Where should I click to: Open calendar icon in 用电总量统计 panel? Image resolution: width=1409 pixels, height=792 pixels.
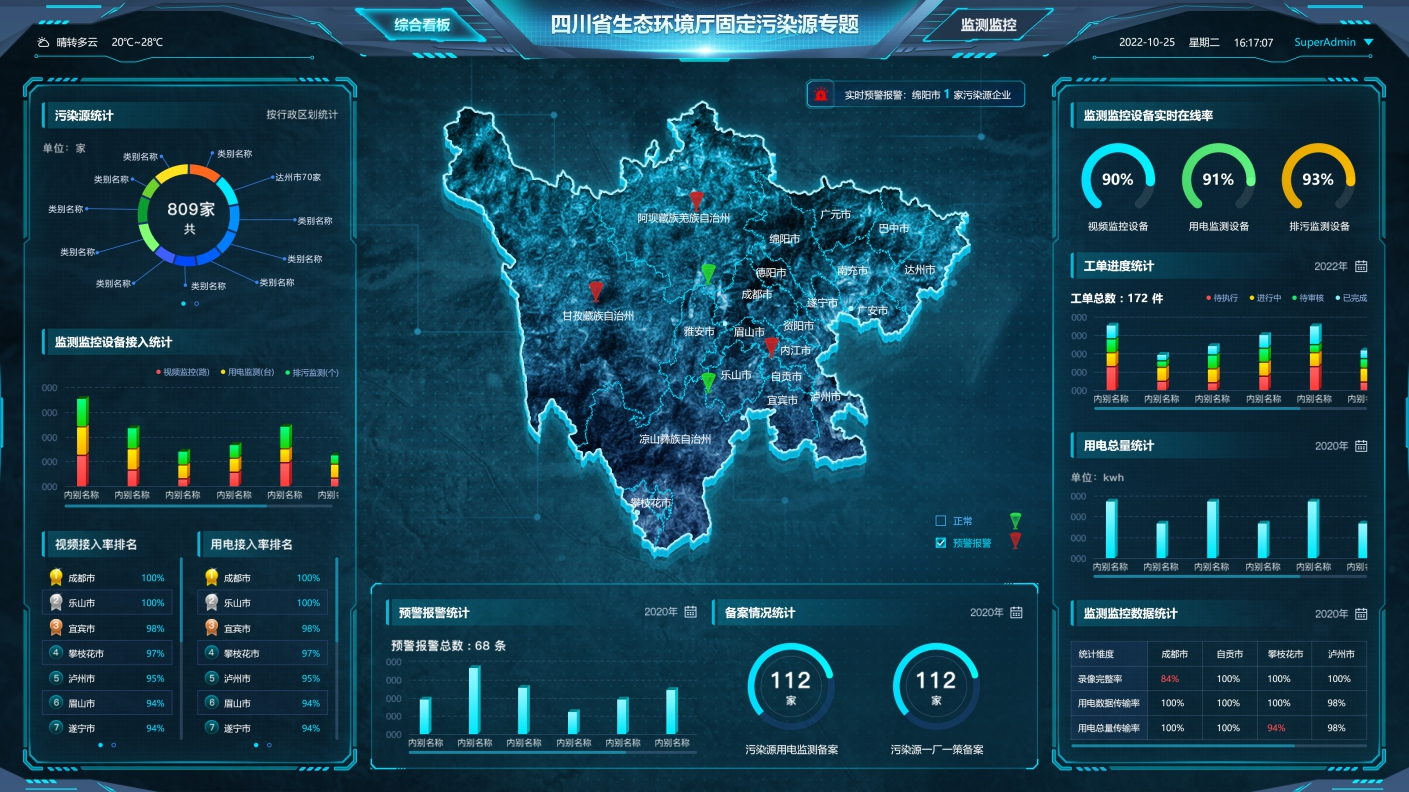(x=1361, y=446)
